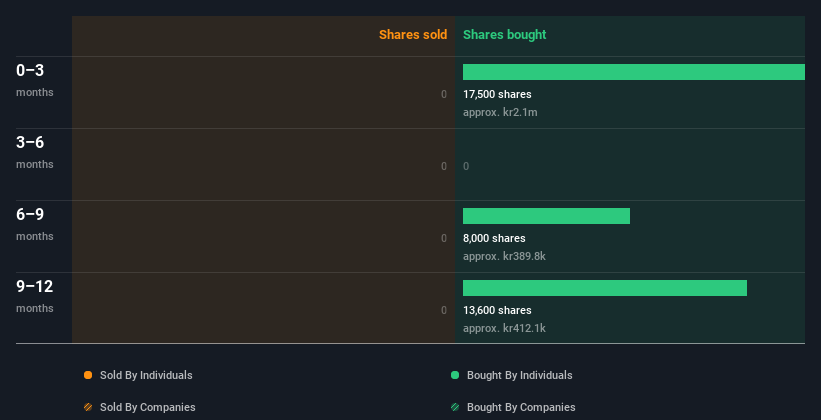Select the 9–12 months row label
This screenshot has height=420, width=821.
[35, 295]
